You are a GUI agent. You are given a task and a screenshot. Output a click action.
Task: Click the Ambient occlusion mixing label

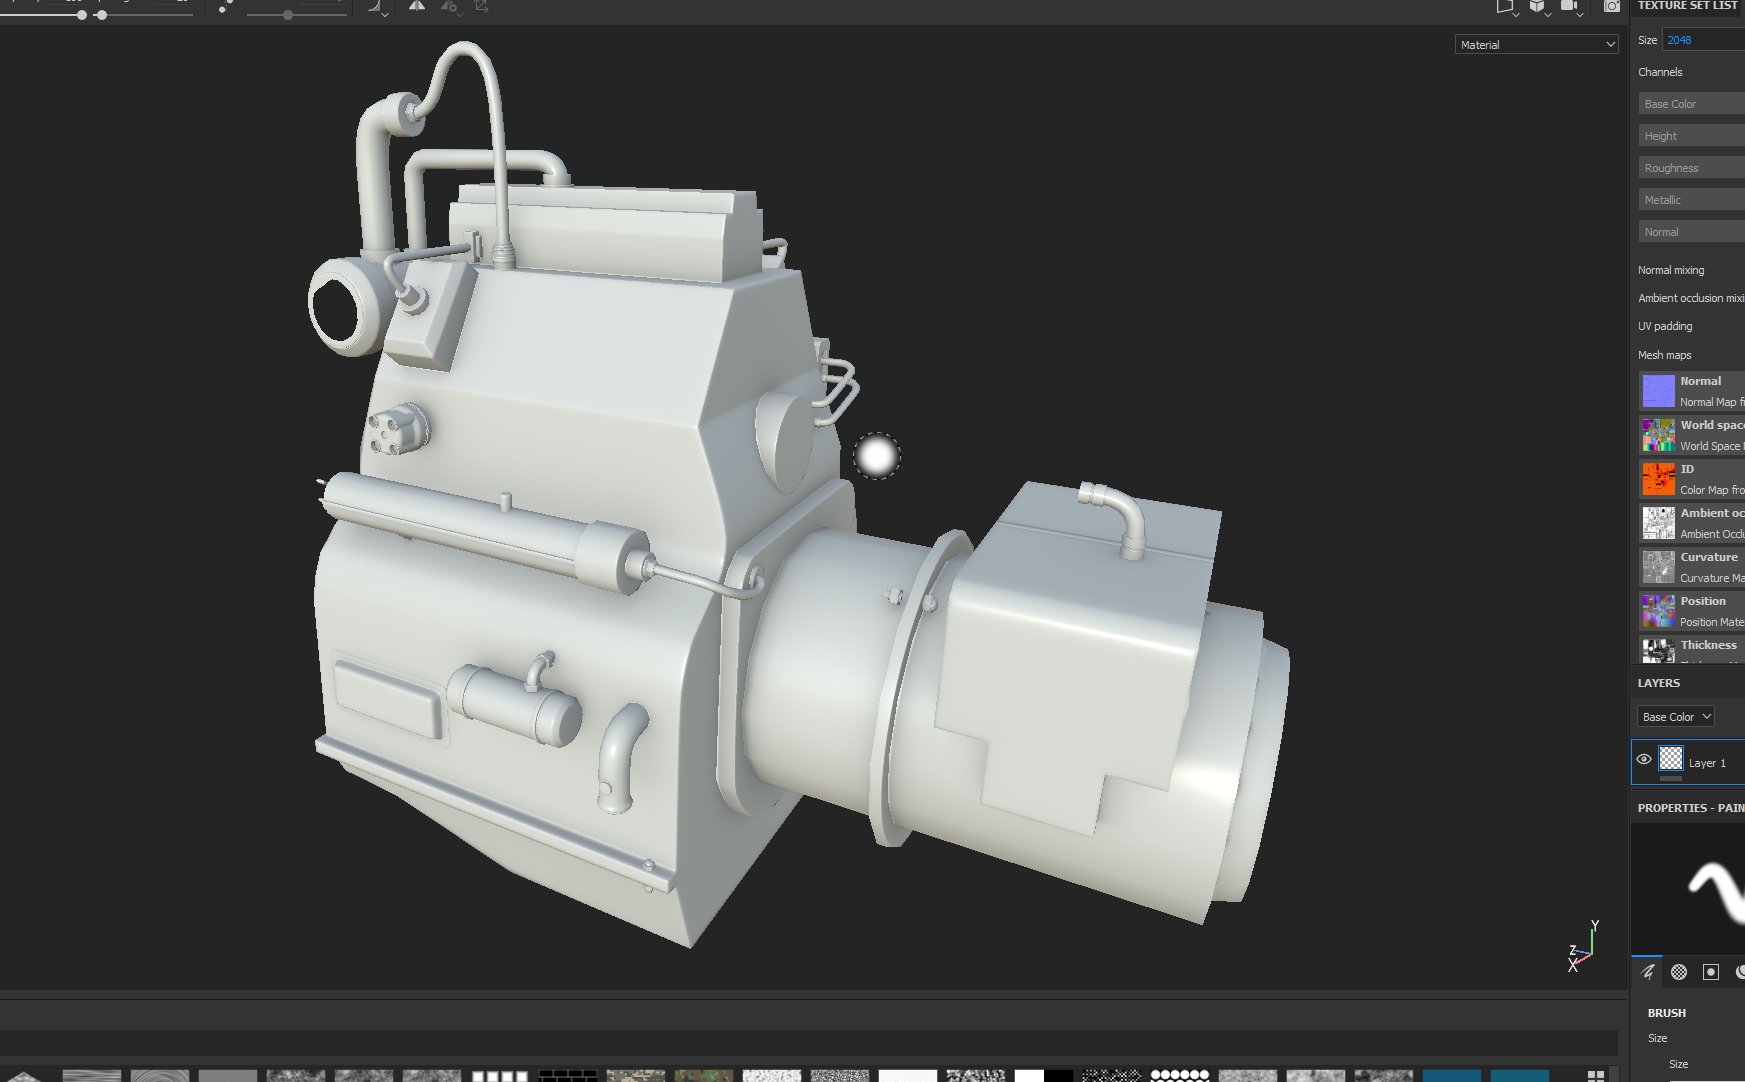1691,298
